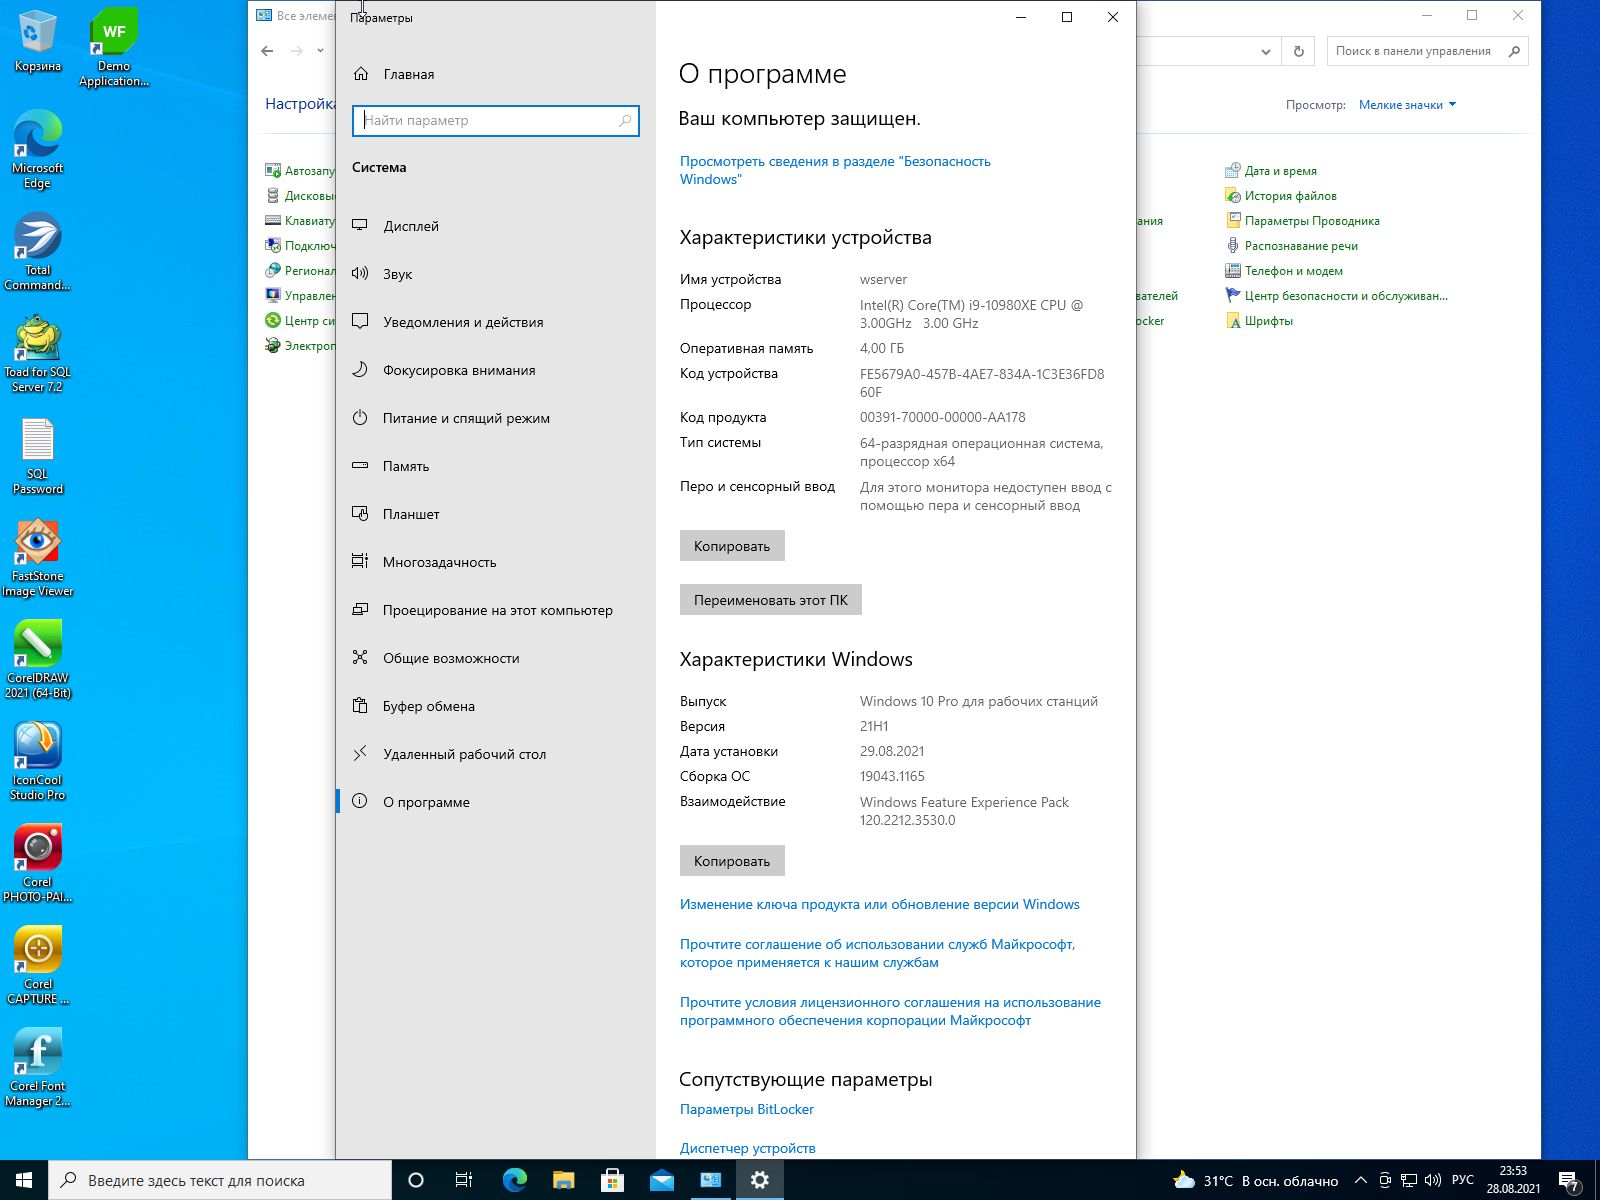Image resolution: width=1600 pixels, height=1200 pixels.
Task: Show hidden tray icons chevron
Action: [1361, 1180]
